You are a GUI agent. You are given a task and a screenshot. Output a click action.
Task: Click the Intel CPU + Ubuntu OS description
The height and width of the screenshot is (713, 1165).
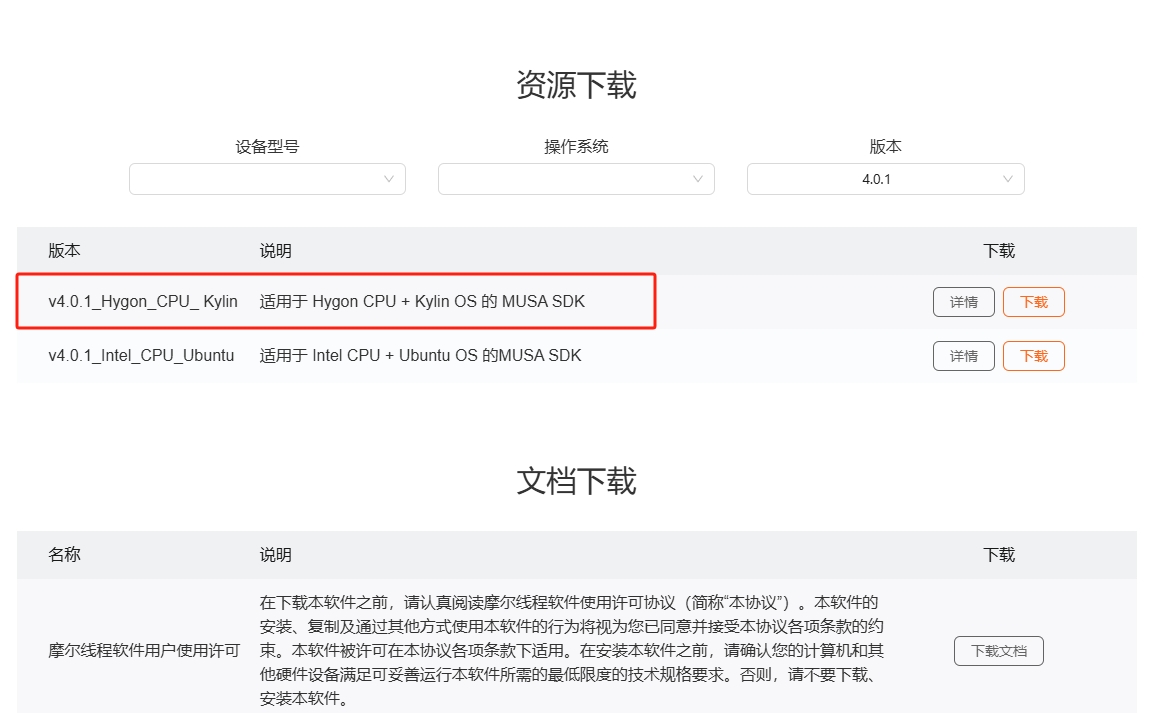point(421,356)
